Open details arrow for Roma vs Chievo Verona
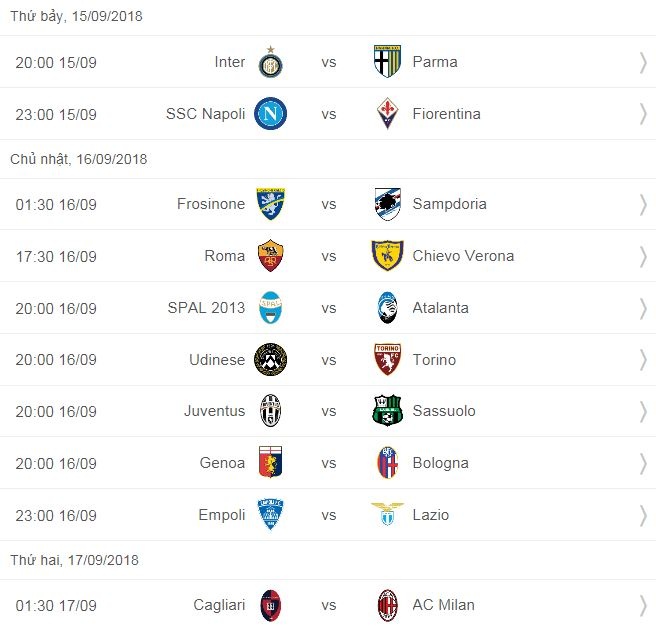 click(643, 256)
